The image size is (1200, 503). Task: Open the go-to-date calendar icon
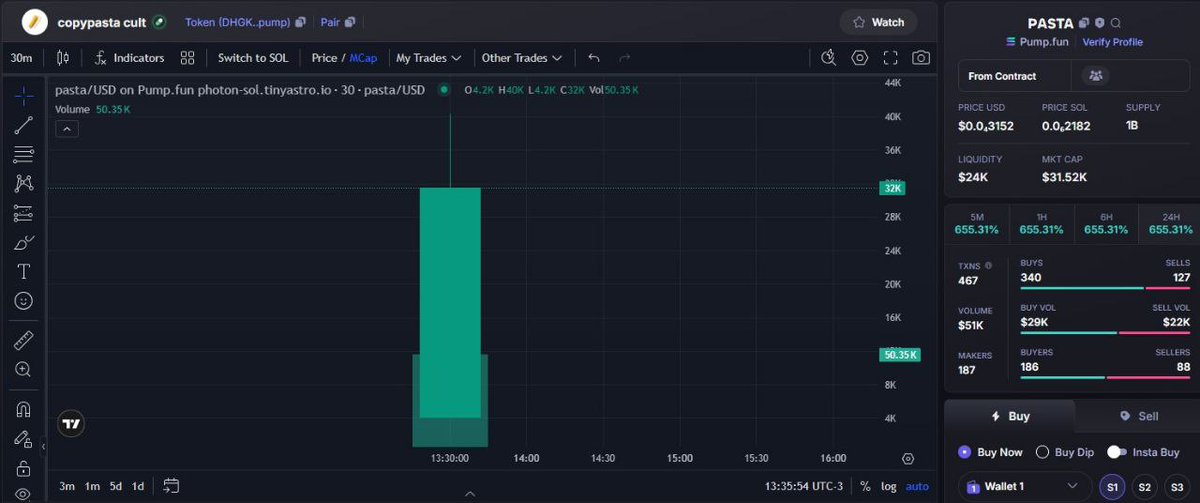pos(171,486)
